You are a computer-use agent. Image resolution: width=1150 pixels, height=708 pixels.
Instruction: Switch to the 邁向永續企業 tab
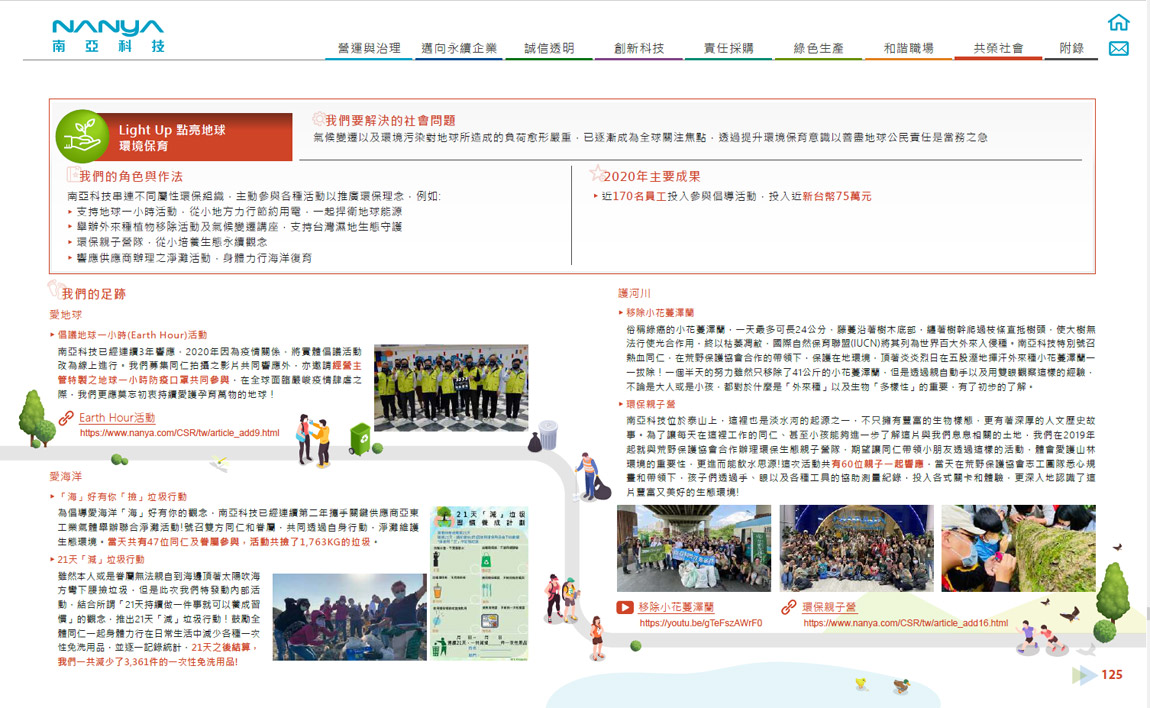(459, 48)
